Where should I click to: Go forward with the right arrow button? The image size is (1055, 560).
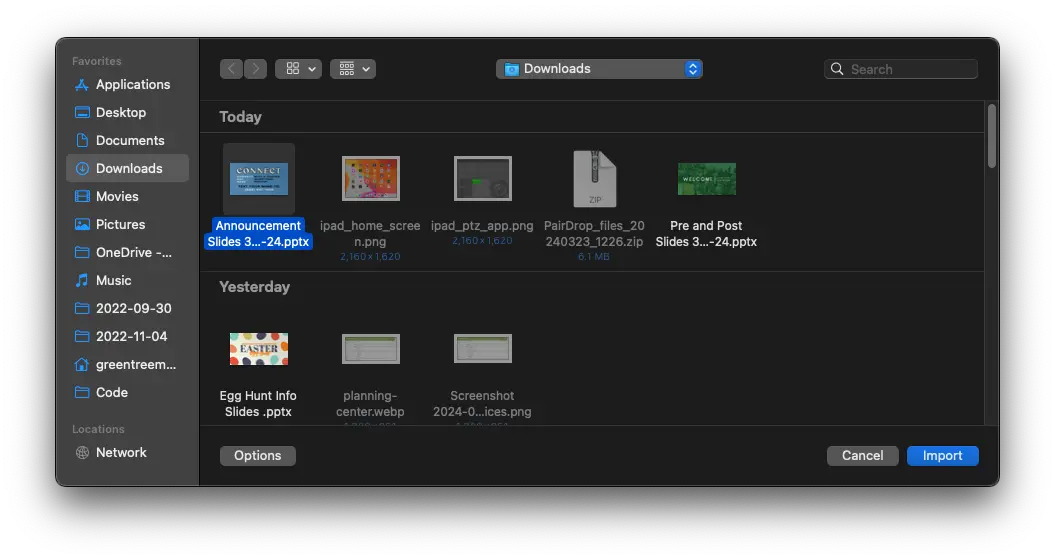click(255, 69)
